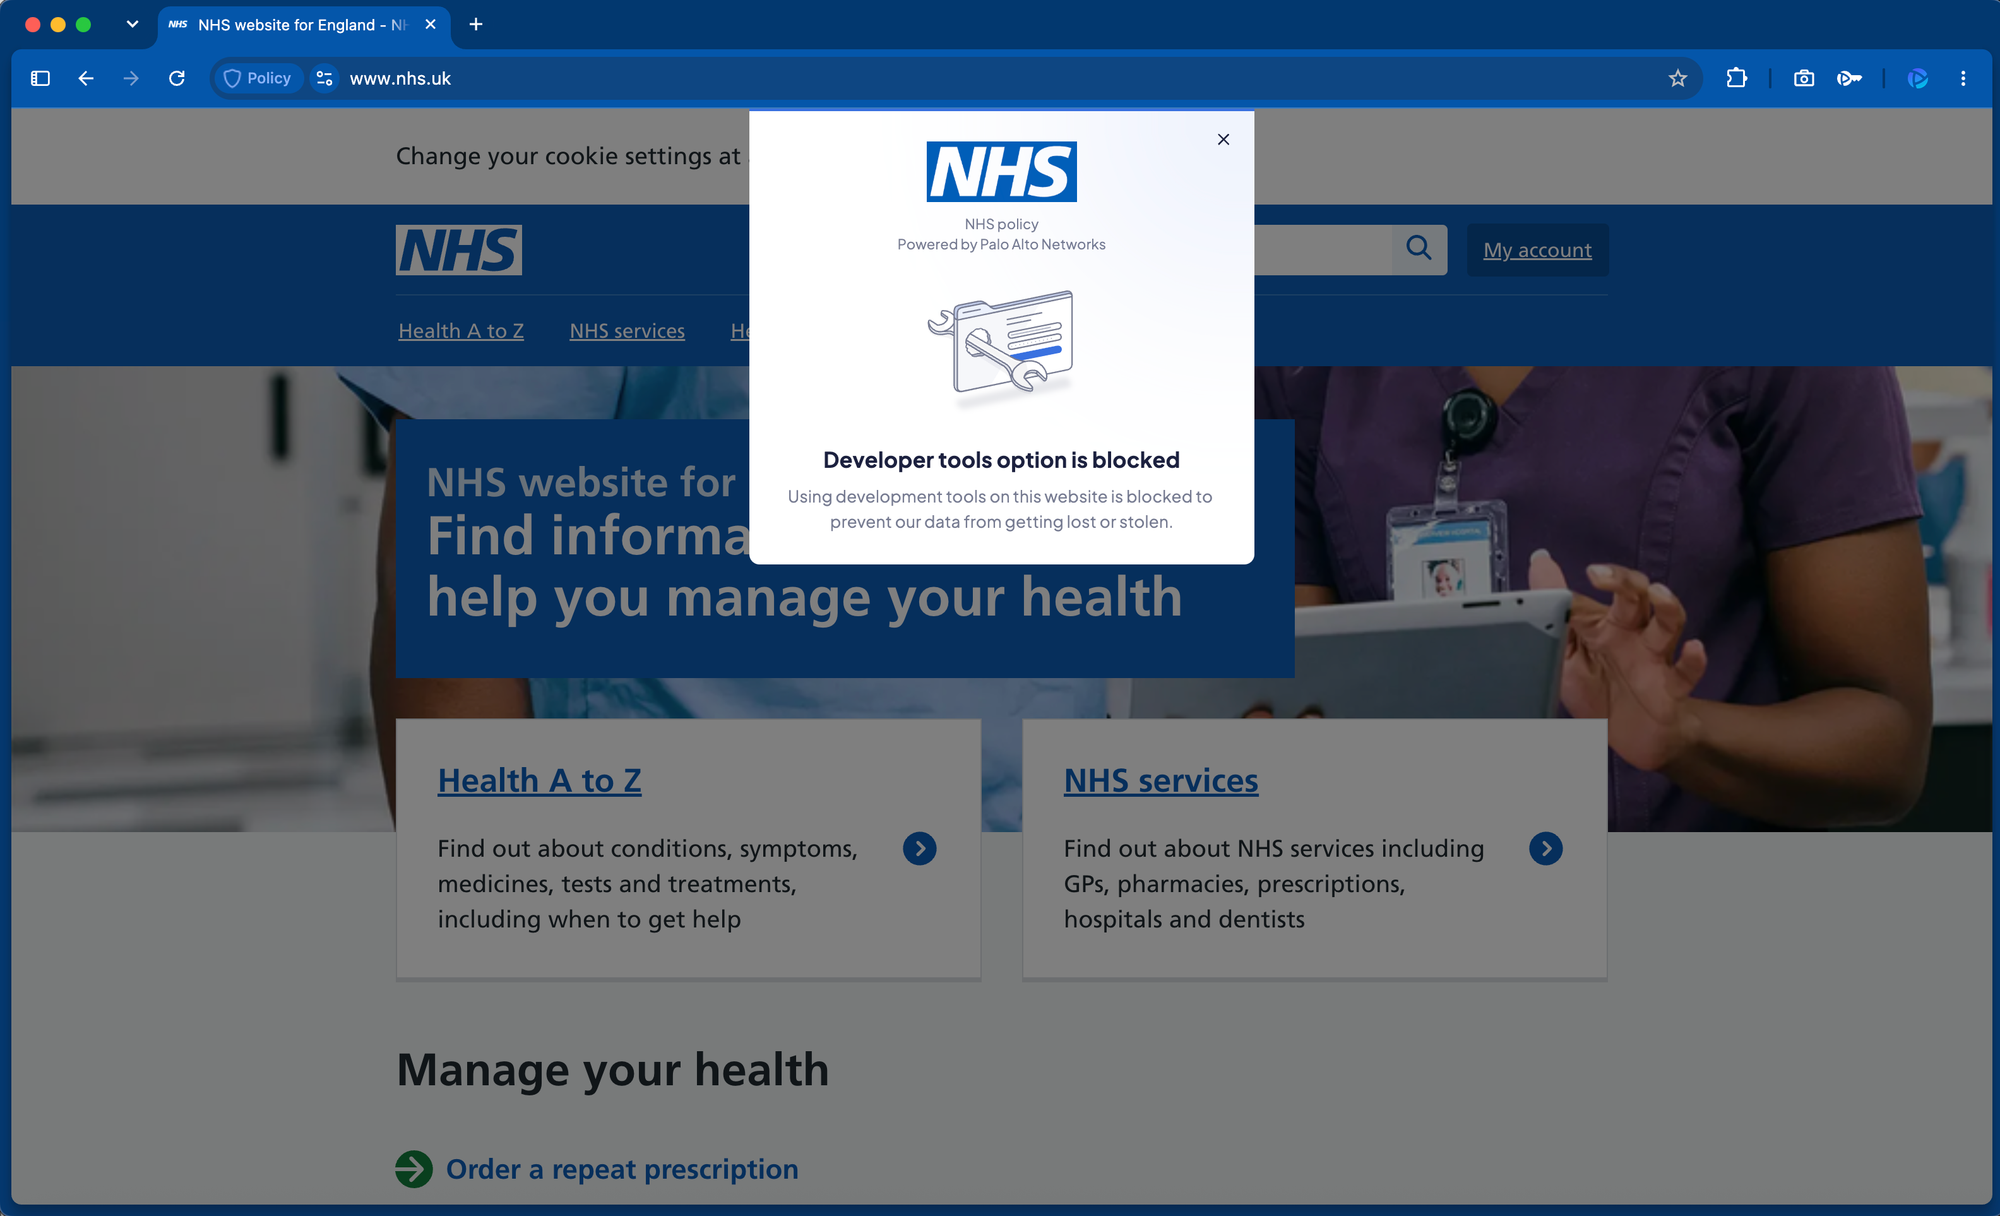This screenshot has width=2000, height=1216.
Task: Toggle the browser sidebar panel icon
Action: click(40, 78)
